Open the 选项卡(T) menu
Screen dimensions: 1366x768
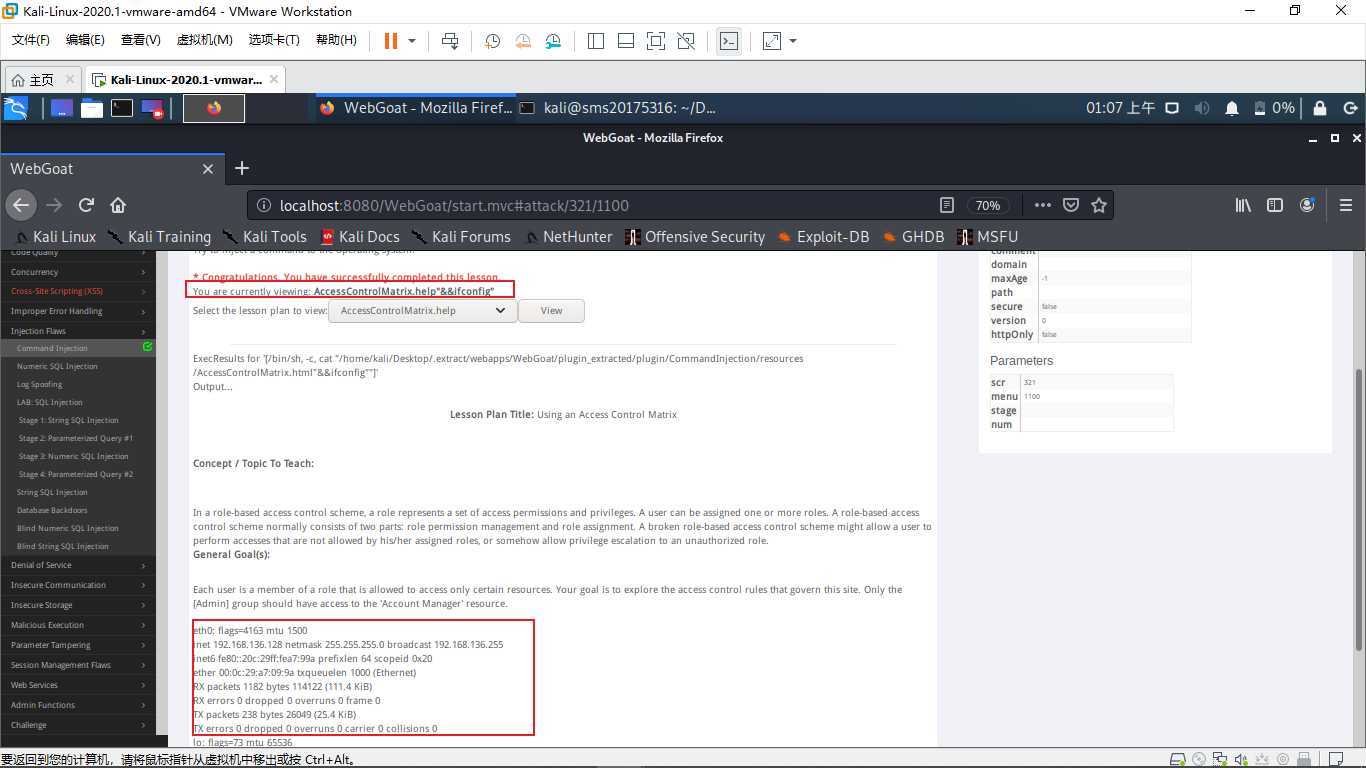tap(274, 40)
